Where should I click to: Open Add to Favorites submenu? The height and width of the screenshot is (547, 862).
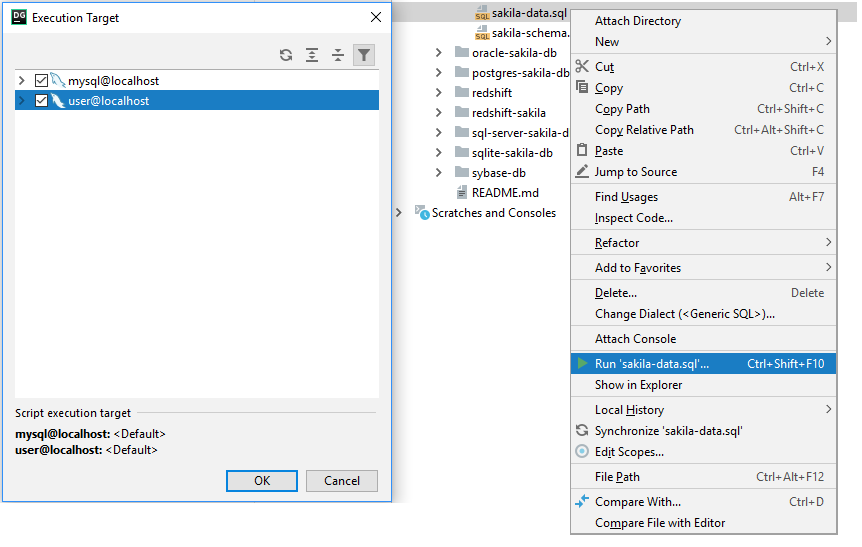pyautogui.click(x=704, y=268)
